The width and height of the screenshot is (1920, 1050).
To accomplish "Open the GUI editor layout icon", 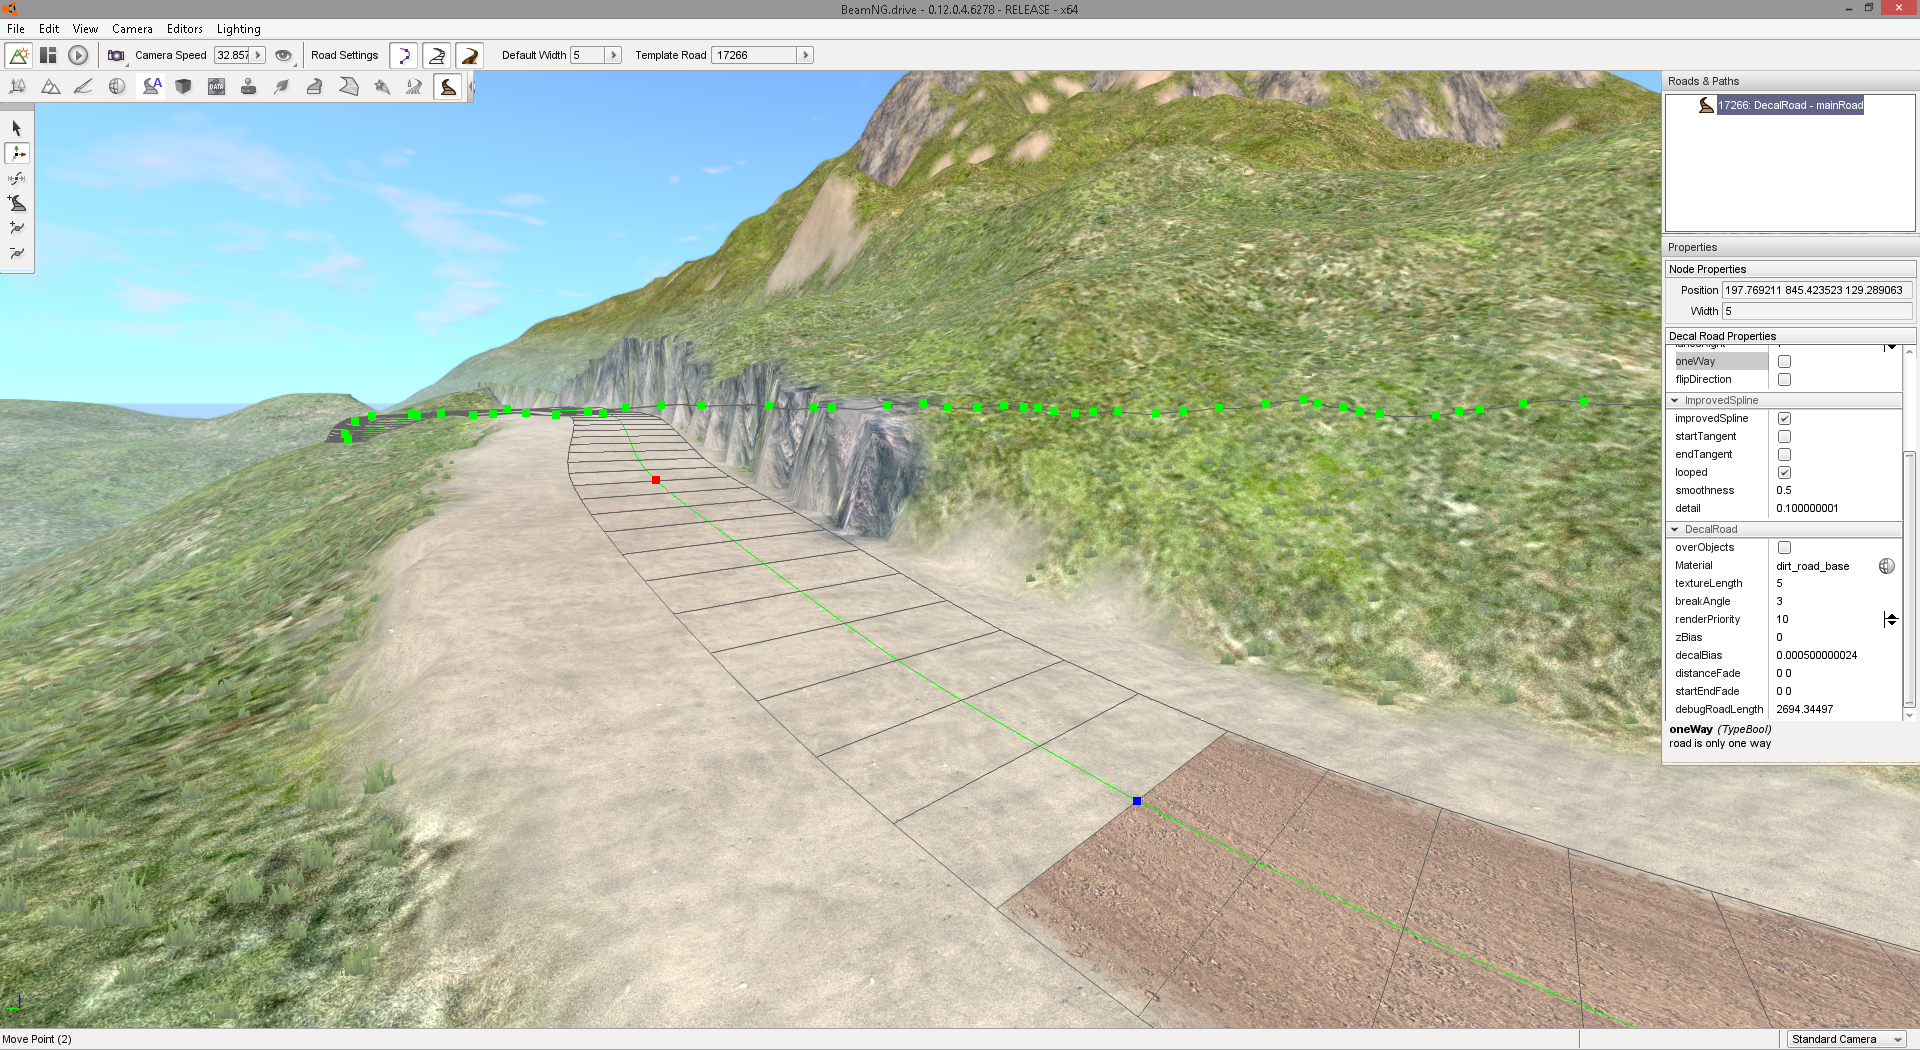I will (48, 55).
